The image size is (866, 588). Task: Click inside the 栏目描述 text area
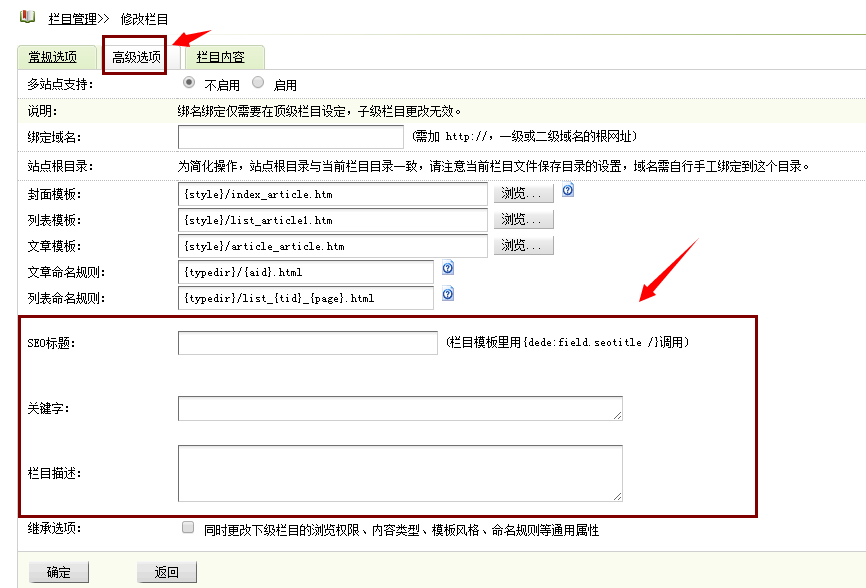(x=400, y=472)
